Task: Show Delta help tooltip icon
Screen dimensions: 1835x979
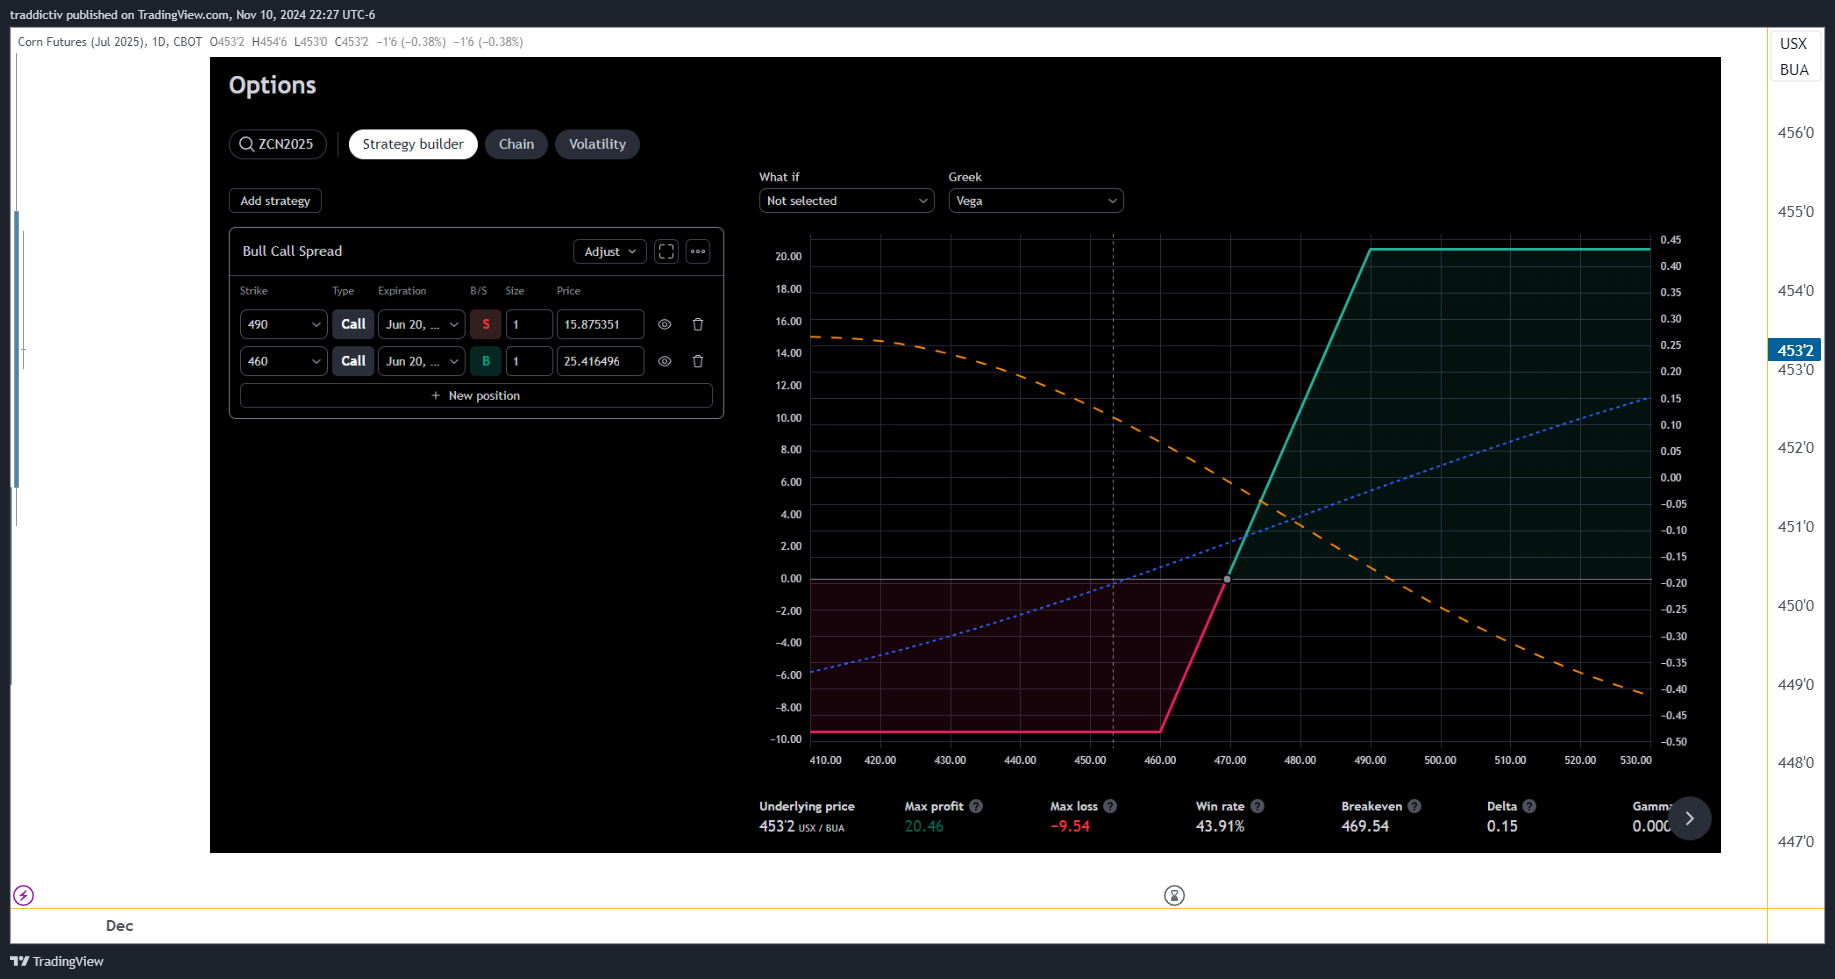Action: point(1529,806)
